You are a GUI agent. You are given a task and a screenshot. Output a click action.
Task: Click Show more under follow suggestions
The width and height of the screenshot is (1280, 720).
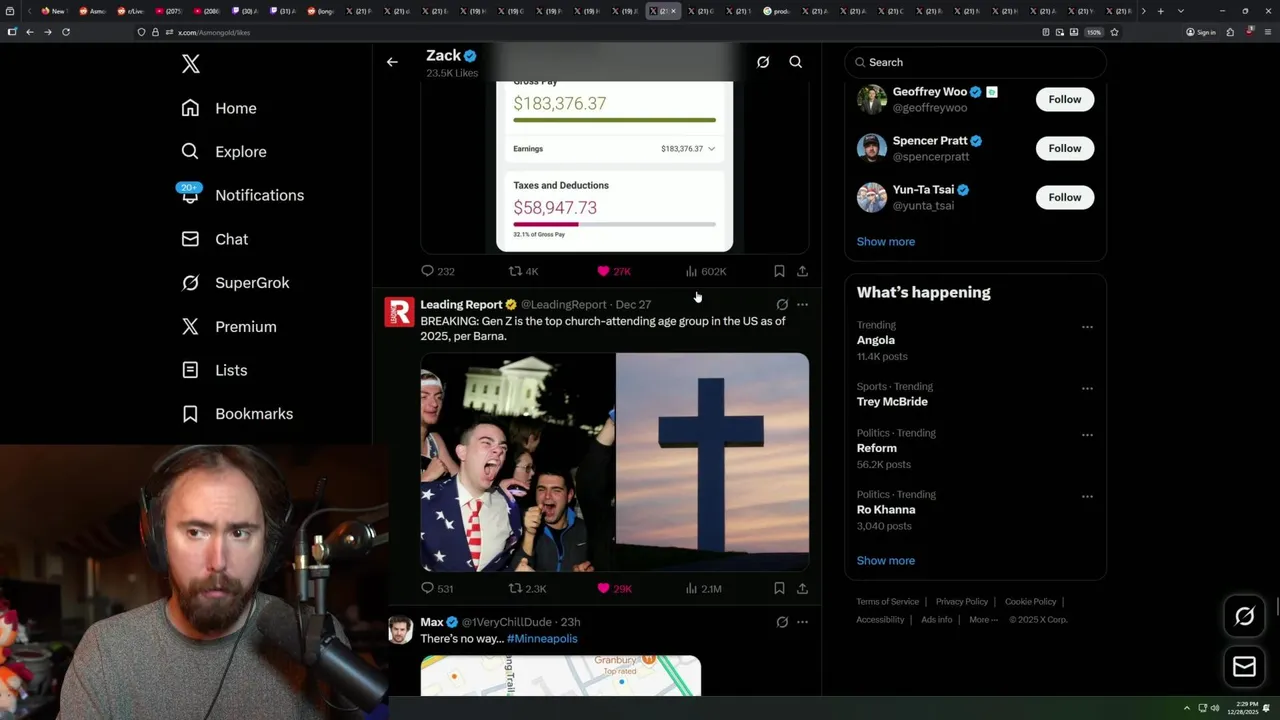point(886,241)
